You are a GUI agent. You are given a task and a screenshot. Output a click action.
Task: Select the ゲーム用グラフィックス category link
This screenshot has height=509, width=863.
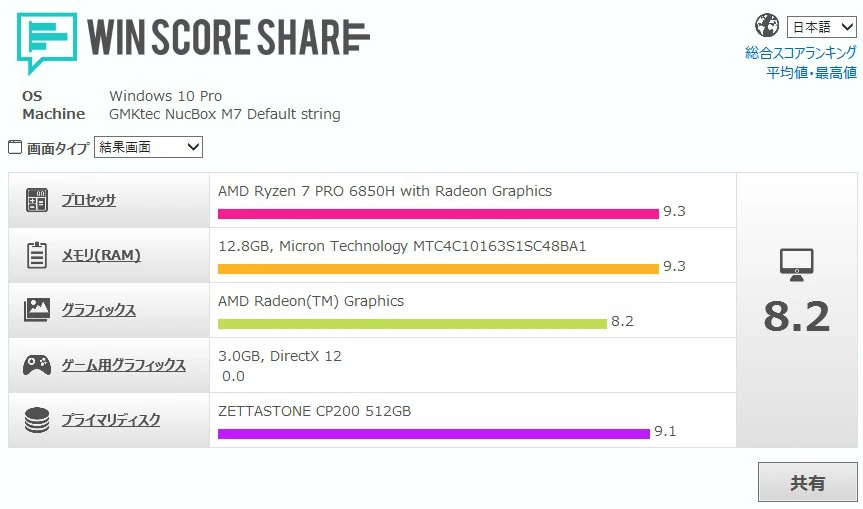pyautogui.click(x=123, y=365)
